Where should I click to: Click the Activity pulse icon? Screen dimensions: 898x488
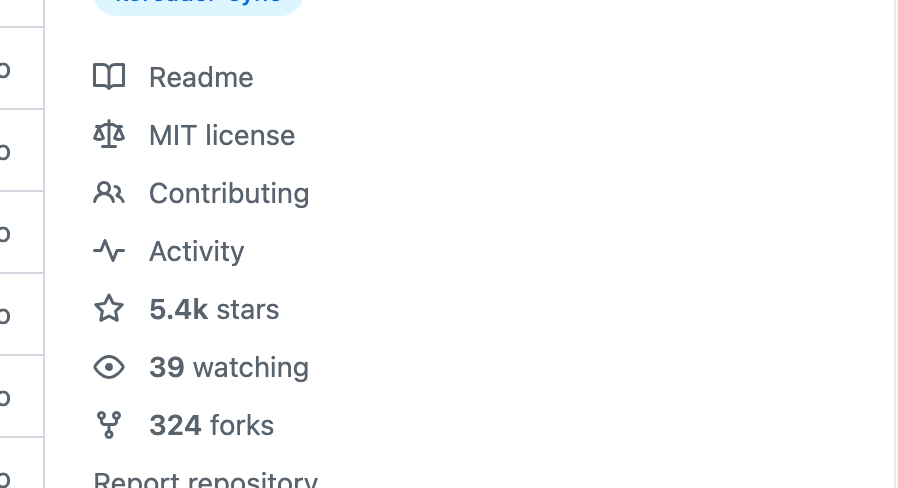[x=109, y=251]
